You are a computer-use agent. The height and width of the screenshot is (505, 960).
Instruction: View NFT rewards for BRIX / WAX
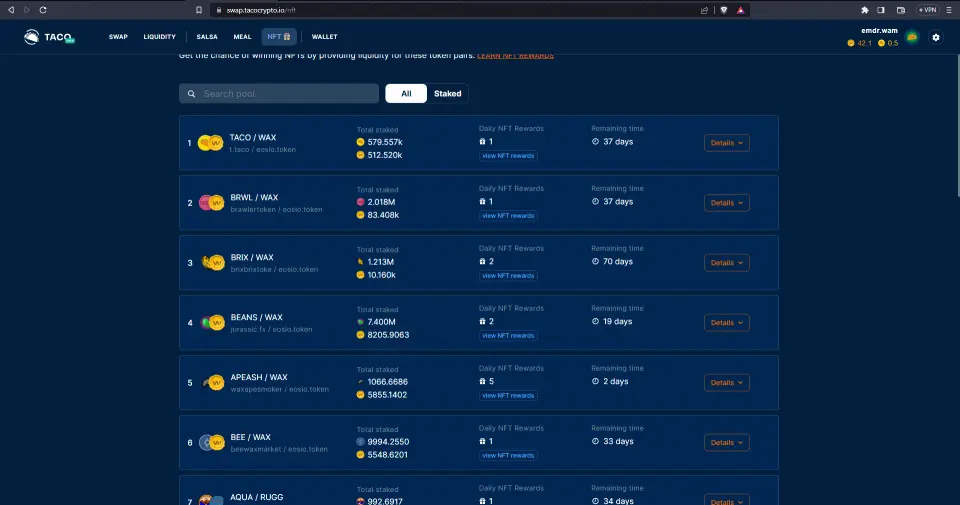(508, 275)
